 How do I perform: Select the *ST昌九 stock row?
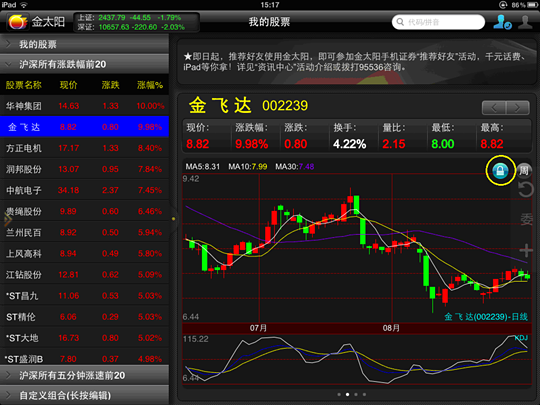pos(84,295)
